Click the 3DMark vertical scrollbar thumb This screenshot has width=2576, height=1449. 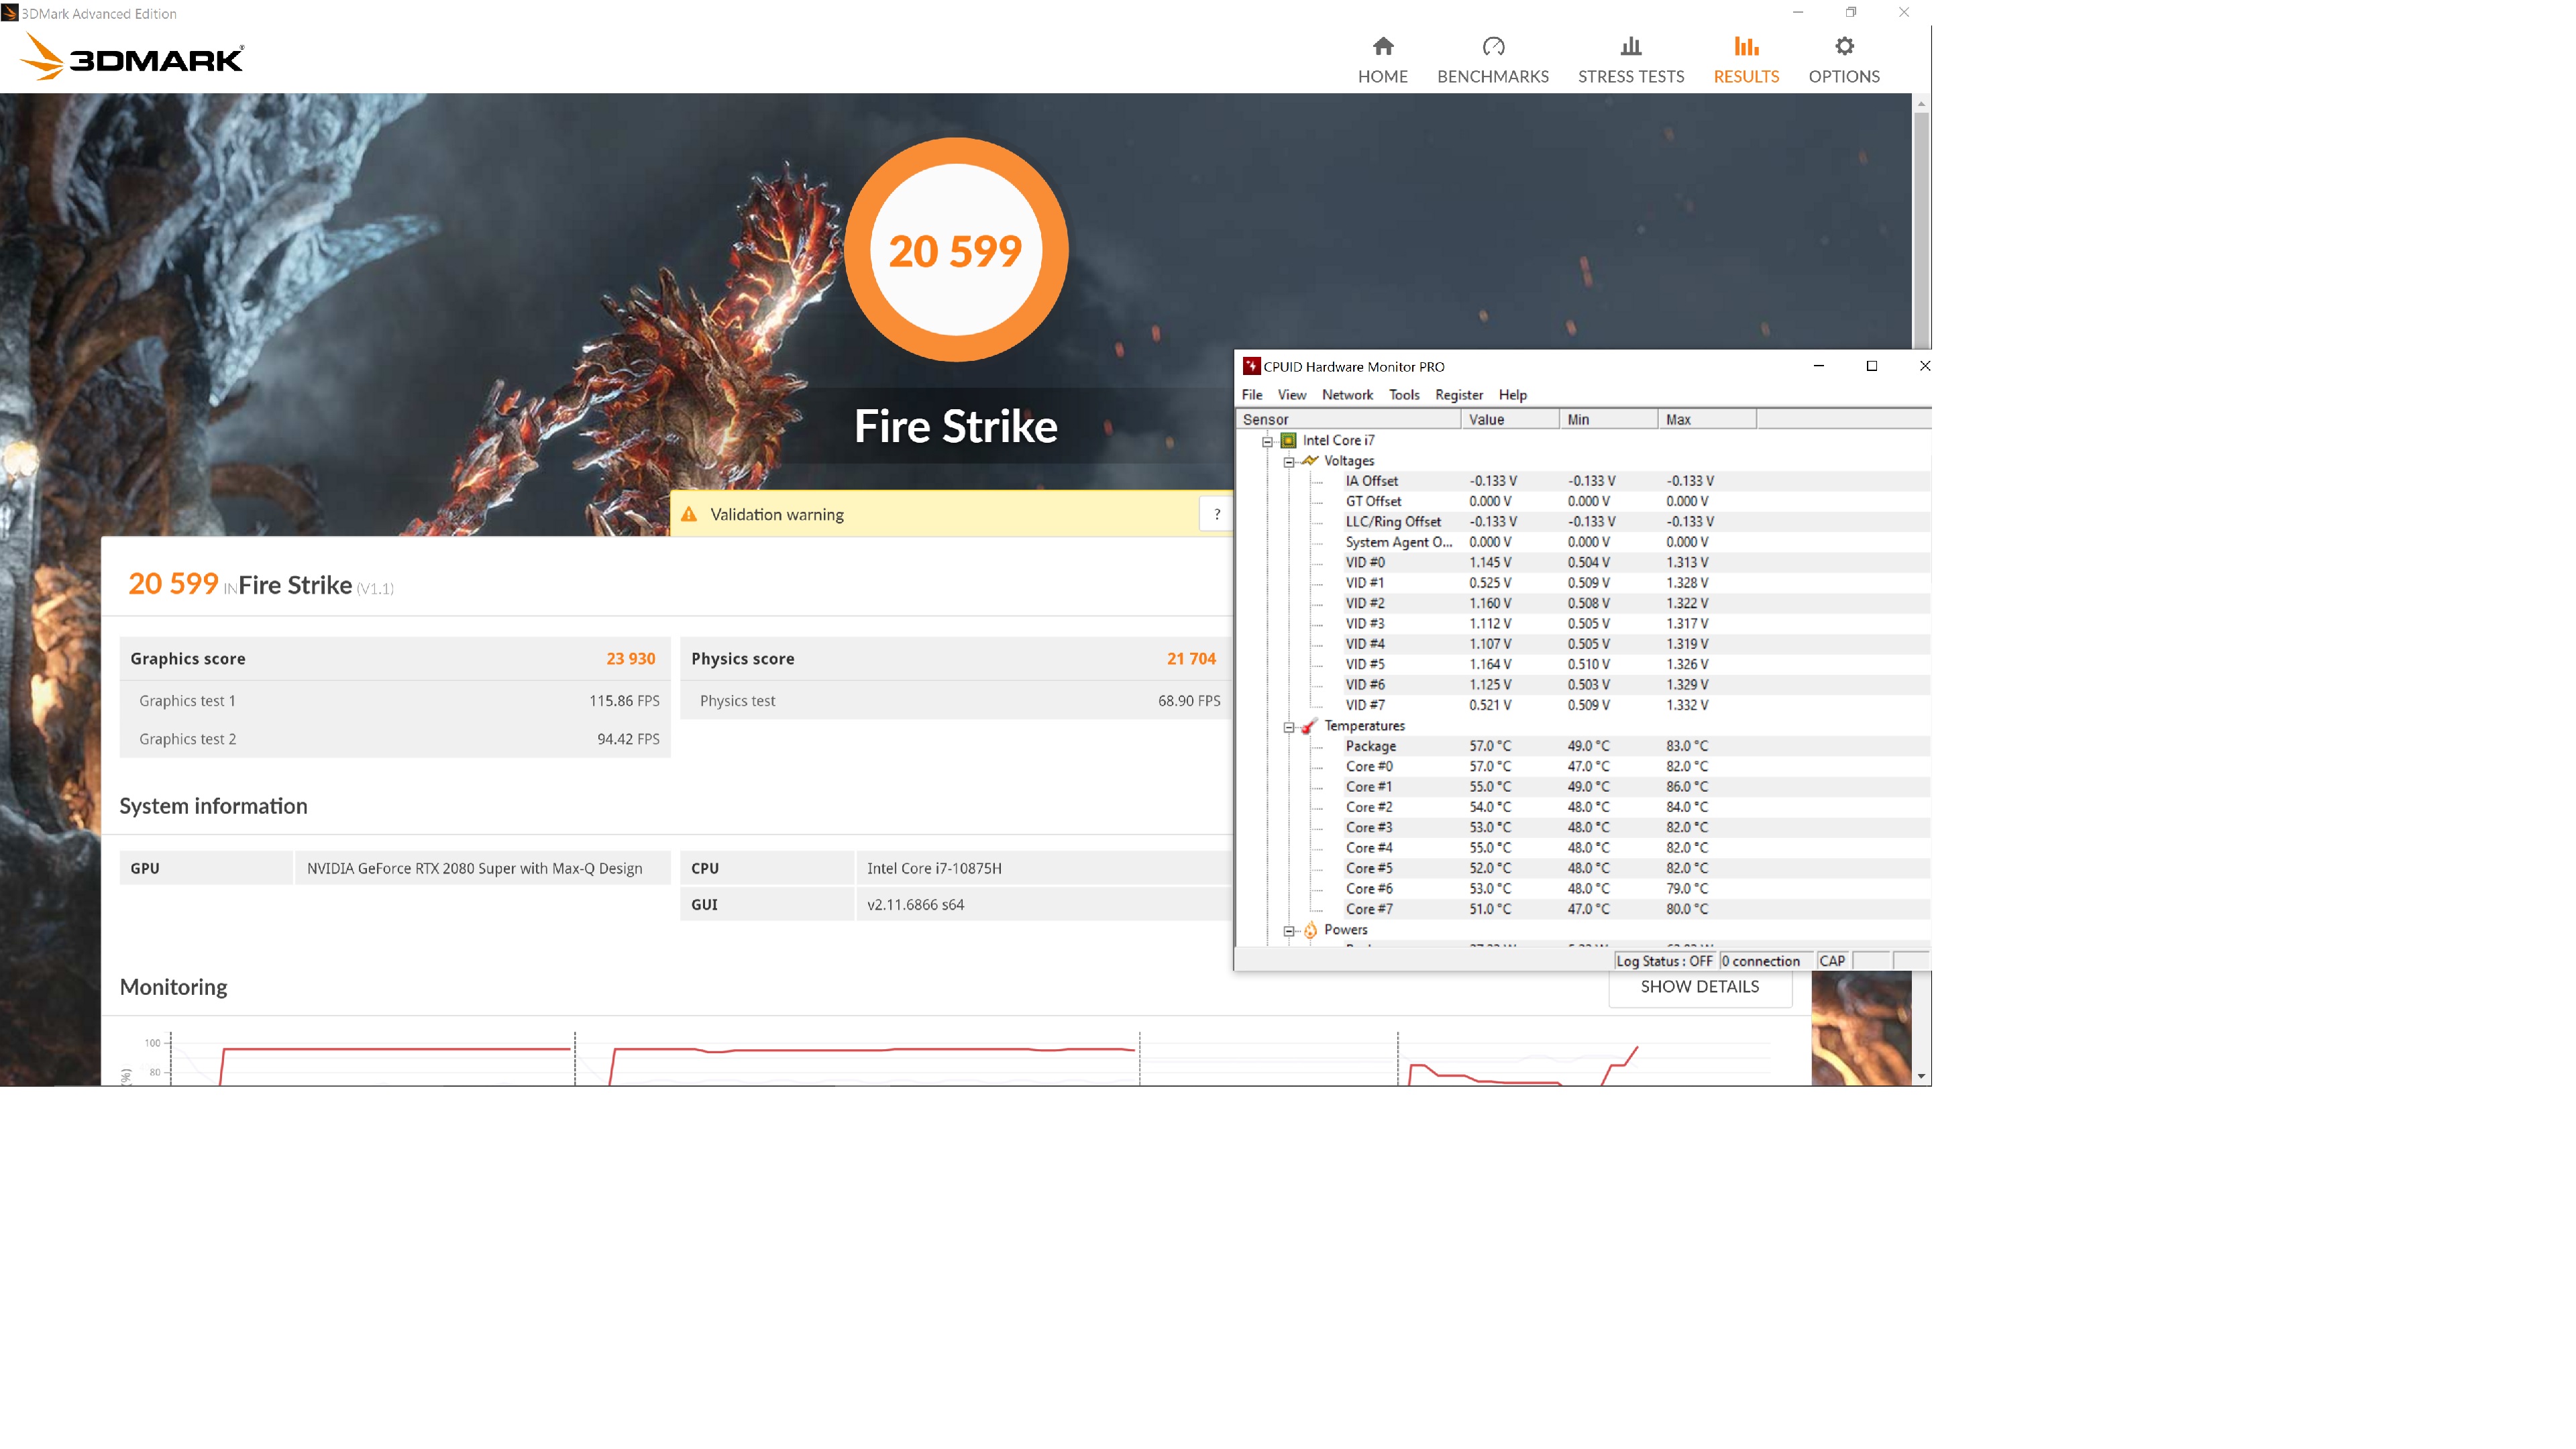click(1921, 230)
